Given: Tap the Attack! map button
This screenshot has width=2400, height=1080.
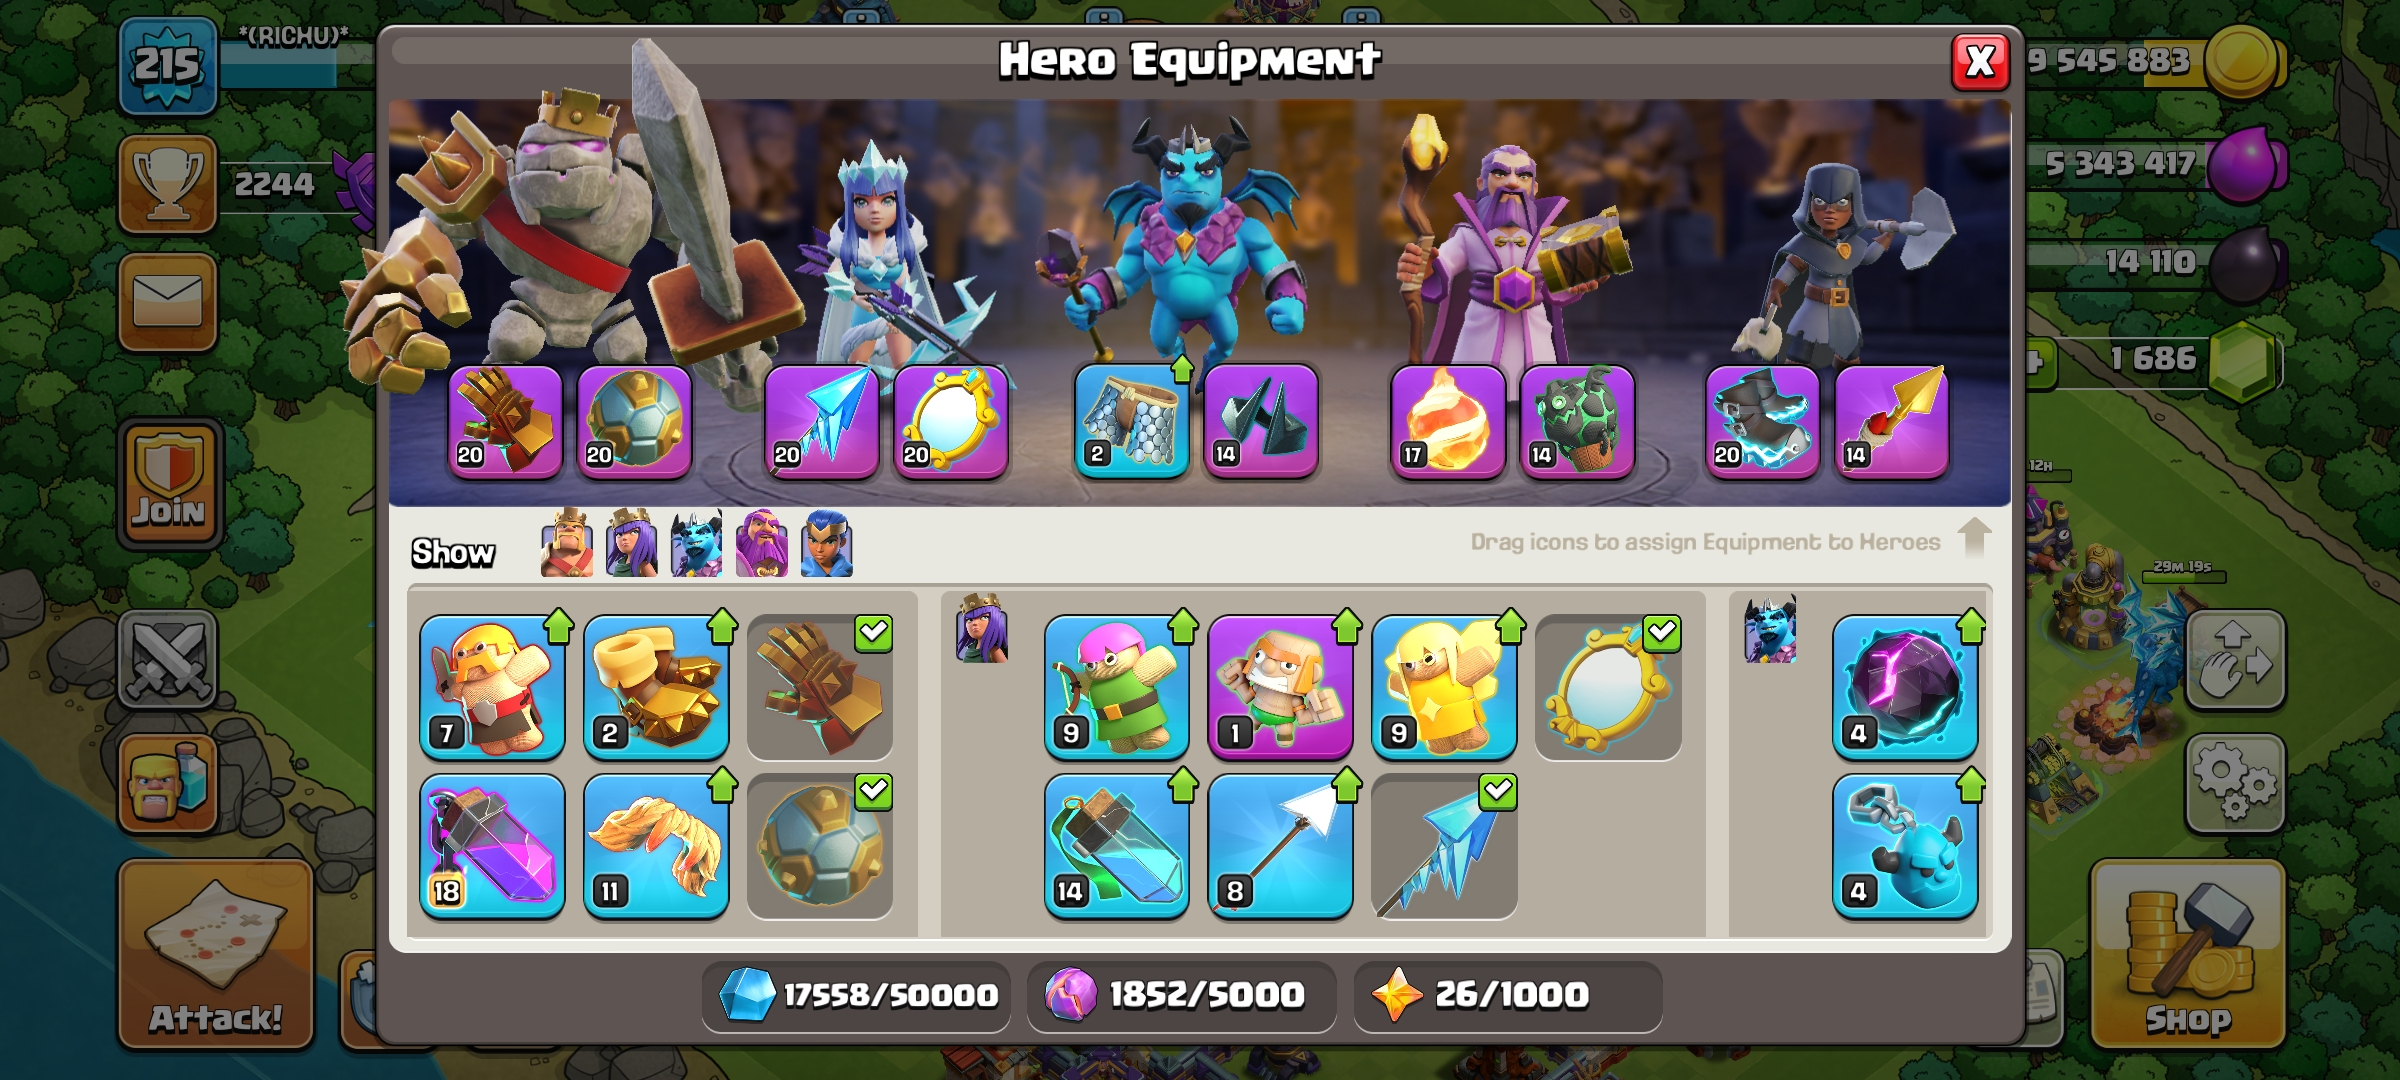Looking at the screenshot, I should tap(216, 955).
